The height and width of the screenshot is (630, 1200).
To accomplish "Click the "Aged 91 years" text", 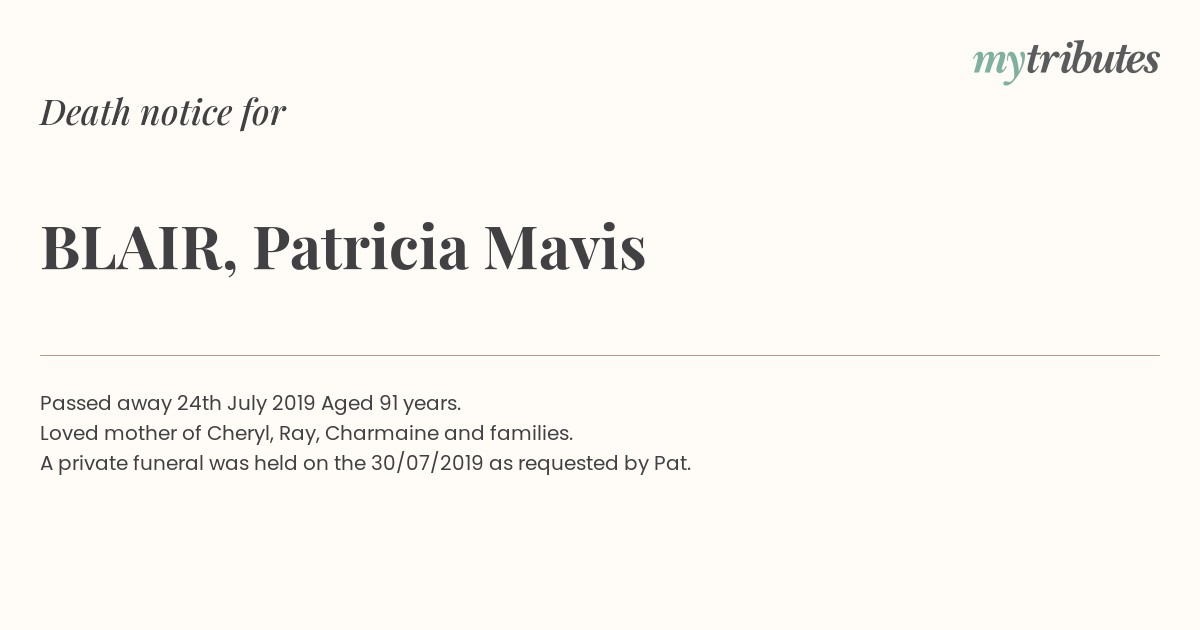I will point(391,404).
